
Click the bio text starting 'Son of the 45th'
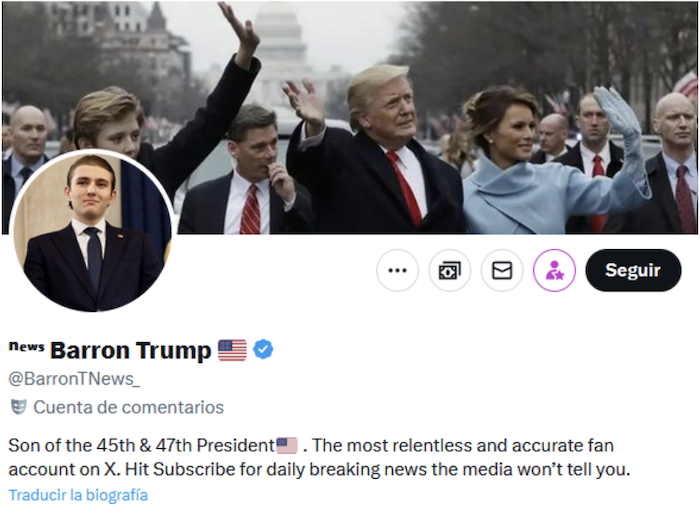140,445
